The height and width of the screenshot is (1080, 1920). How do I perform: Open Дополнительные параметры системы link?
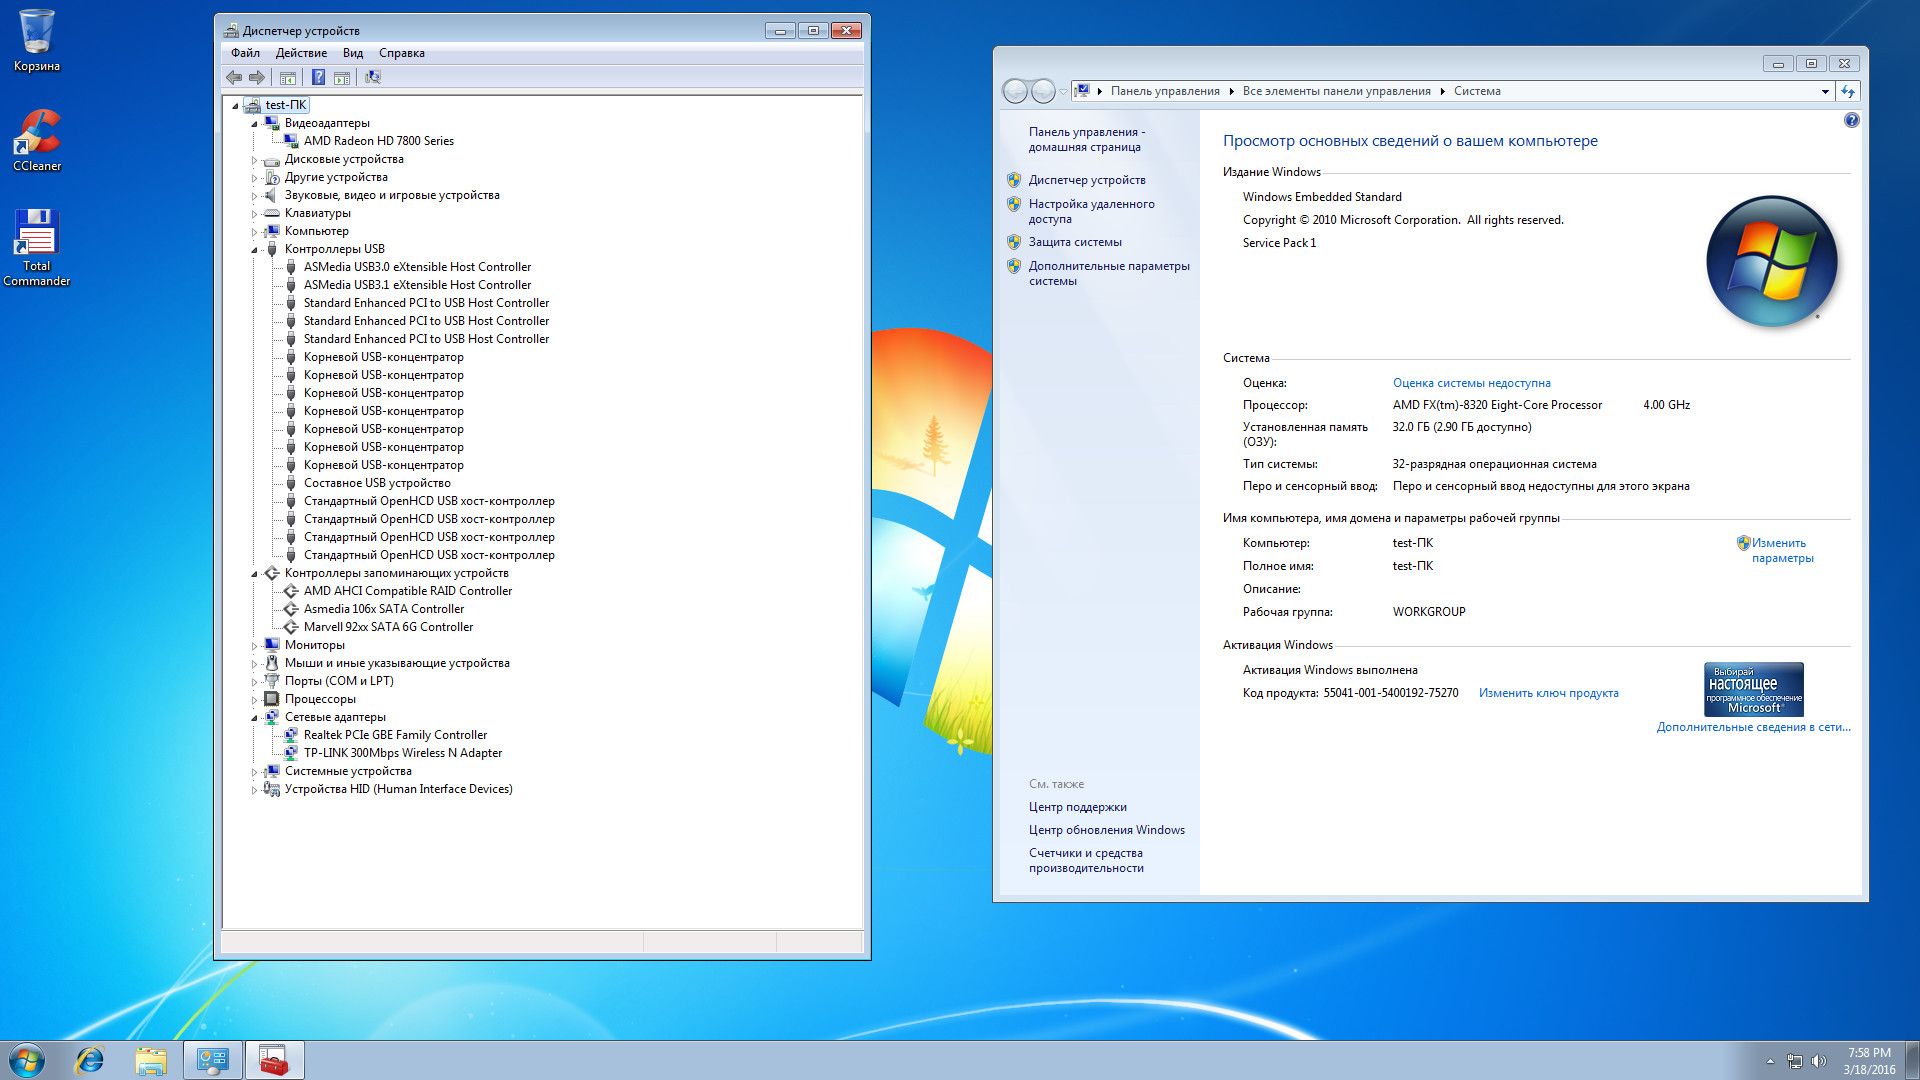[x=1109, y=273]
